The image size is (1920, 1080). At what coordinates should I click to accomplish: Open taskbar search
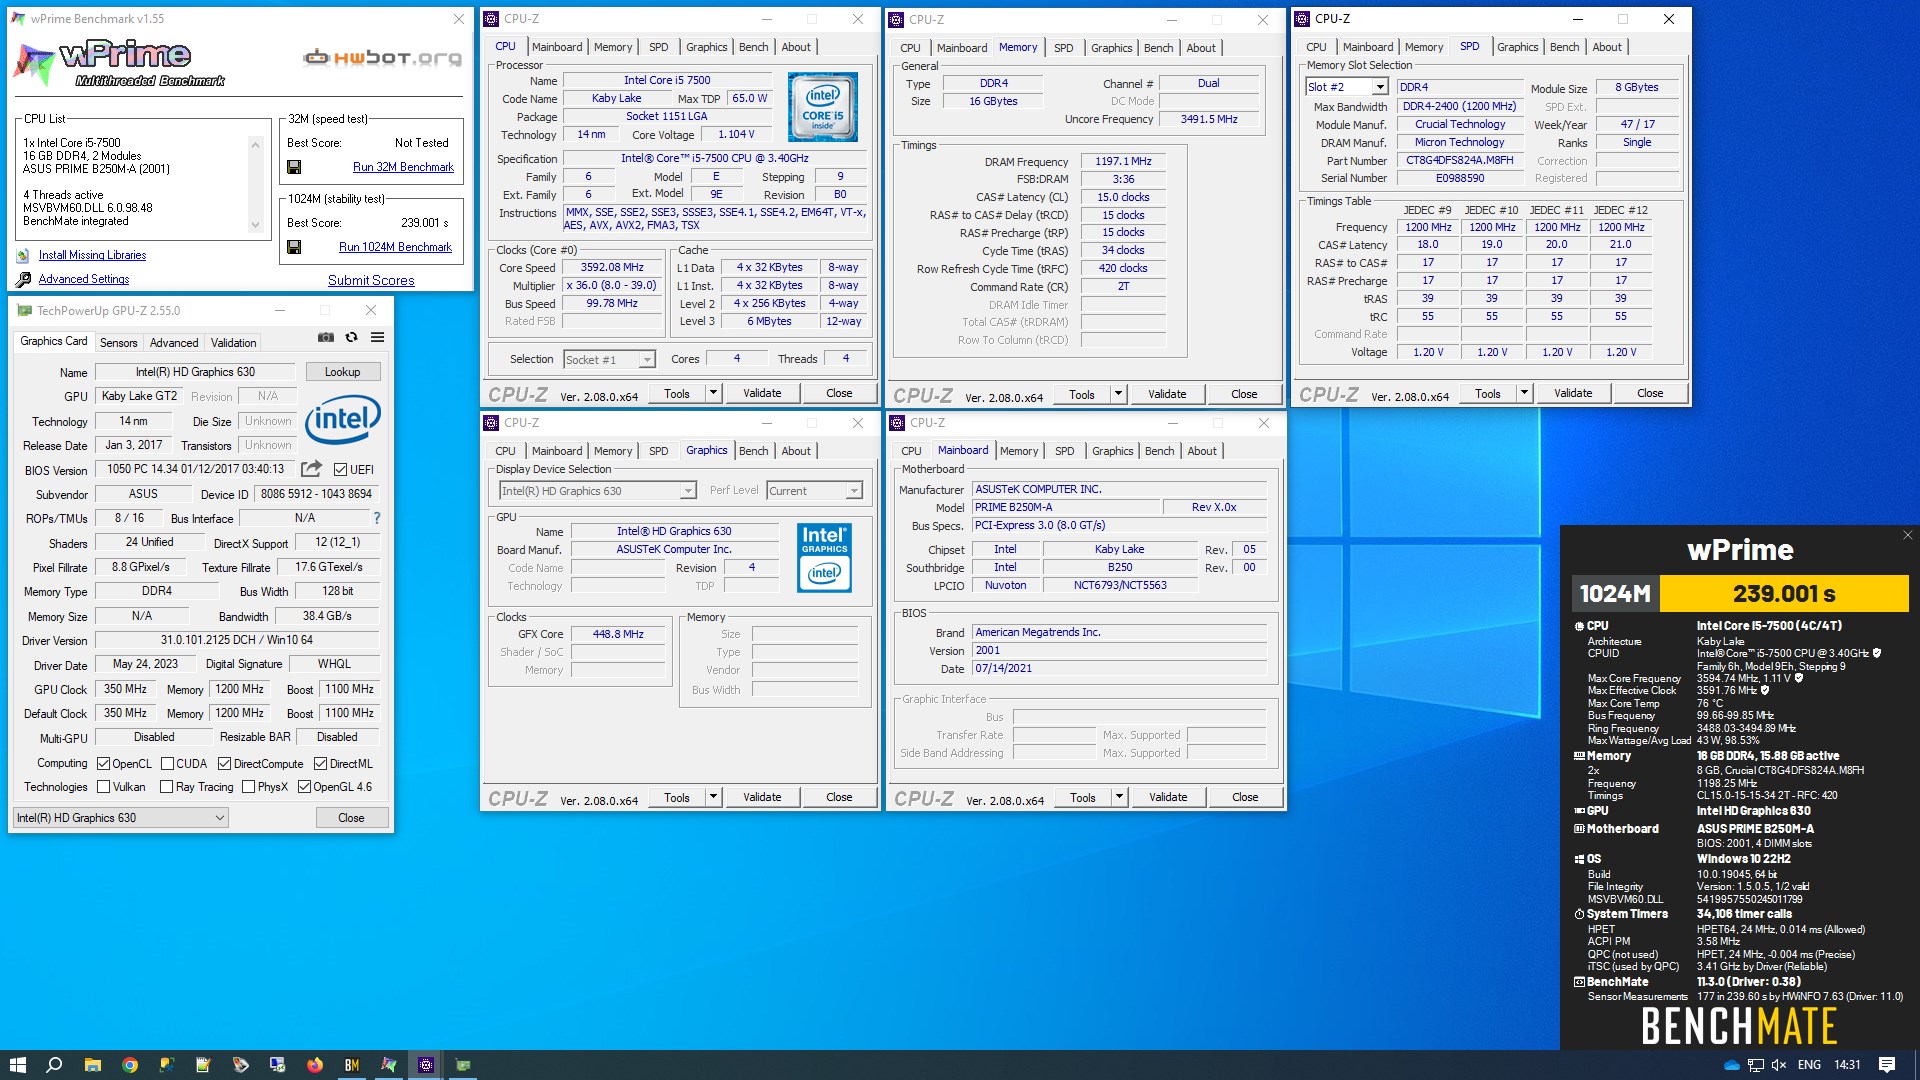(55, 1065)
